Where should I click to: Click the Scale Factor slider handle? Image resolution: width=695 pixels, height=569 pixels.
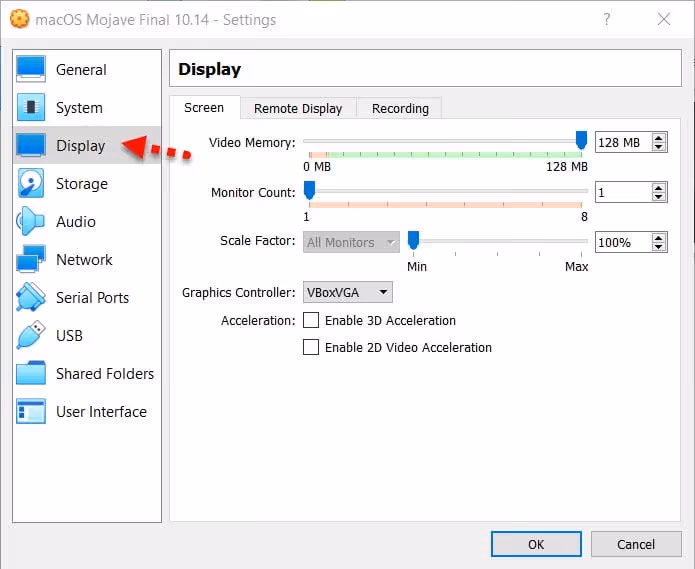pos(413,240)
